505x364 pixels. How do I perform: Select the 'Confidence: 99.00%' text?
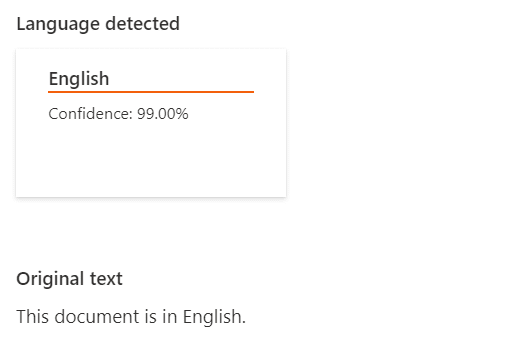point(118,114)
